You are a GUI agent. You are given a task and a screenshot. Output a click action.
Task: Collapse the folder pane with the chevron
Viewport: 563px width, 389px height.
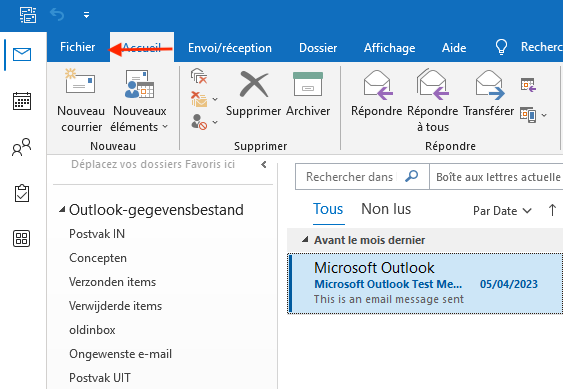click(264, 165)
